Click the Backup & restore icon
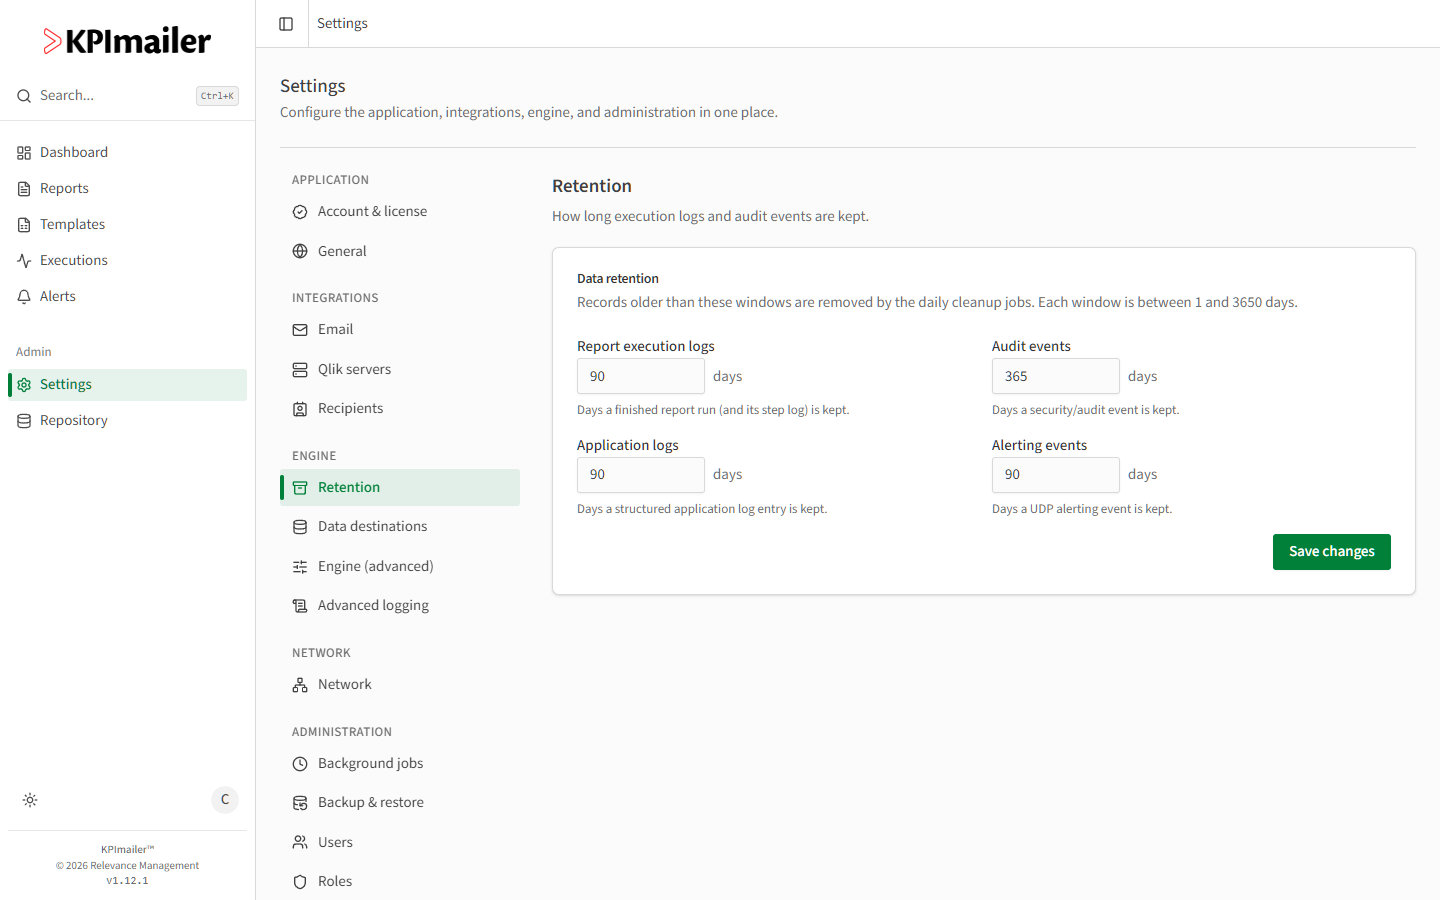1440x900 pixels. (300, 803)
